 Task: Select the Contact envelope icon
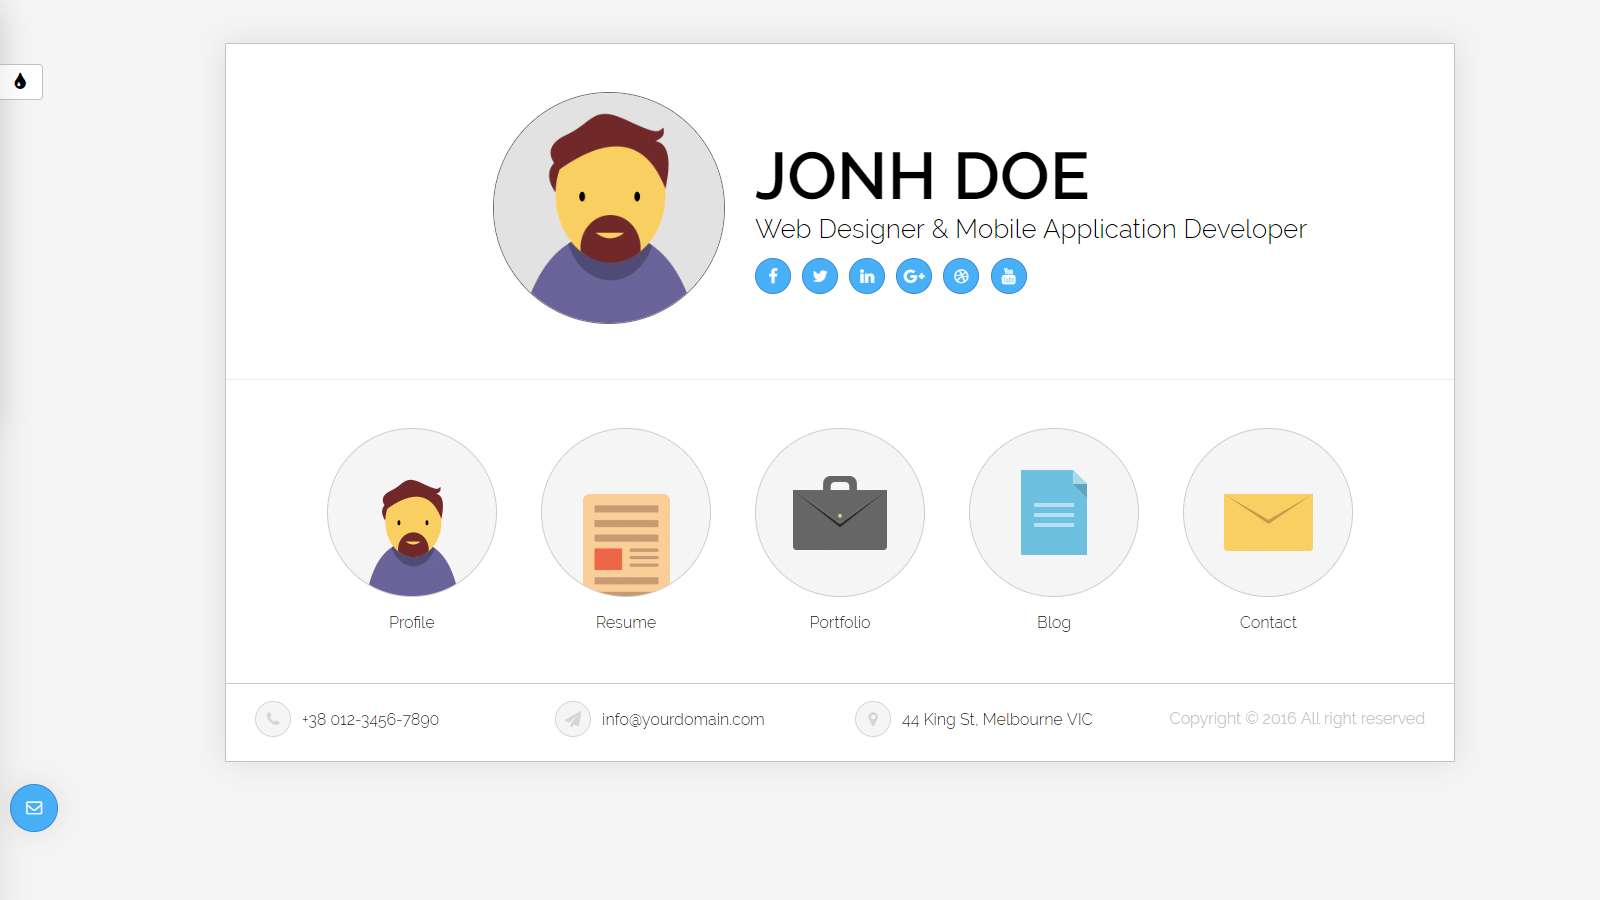pyautogui.click(x=1268, y=513)
